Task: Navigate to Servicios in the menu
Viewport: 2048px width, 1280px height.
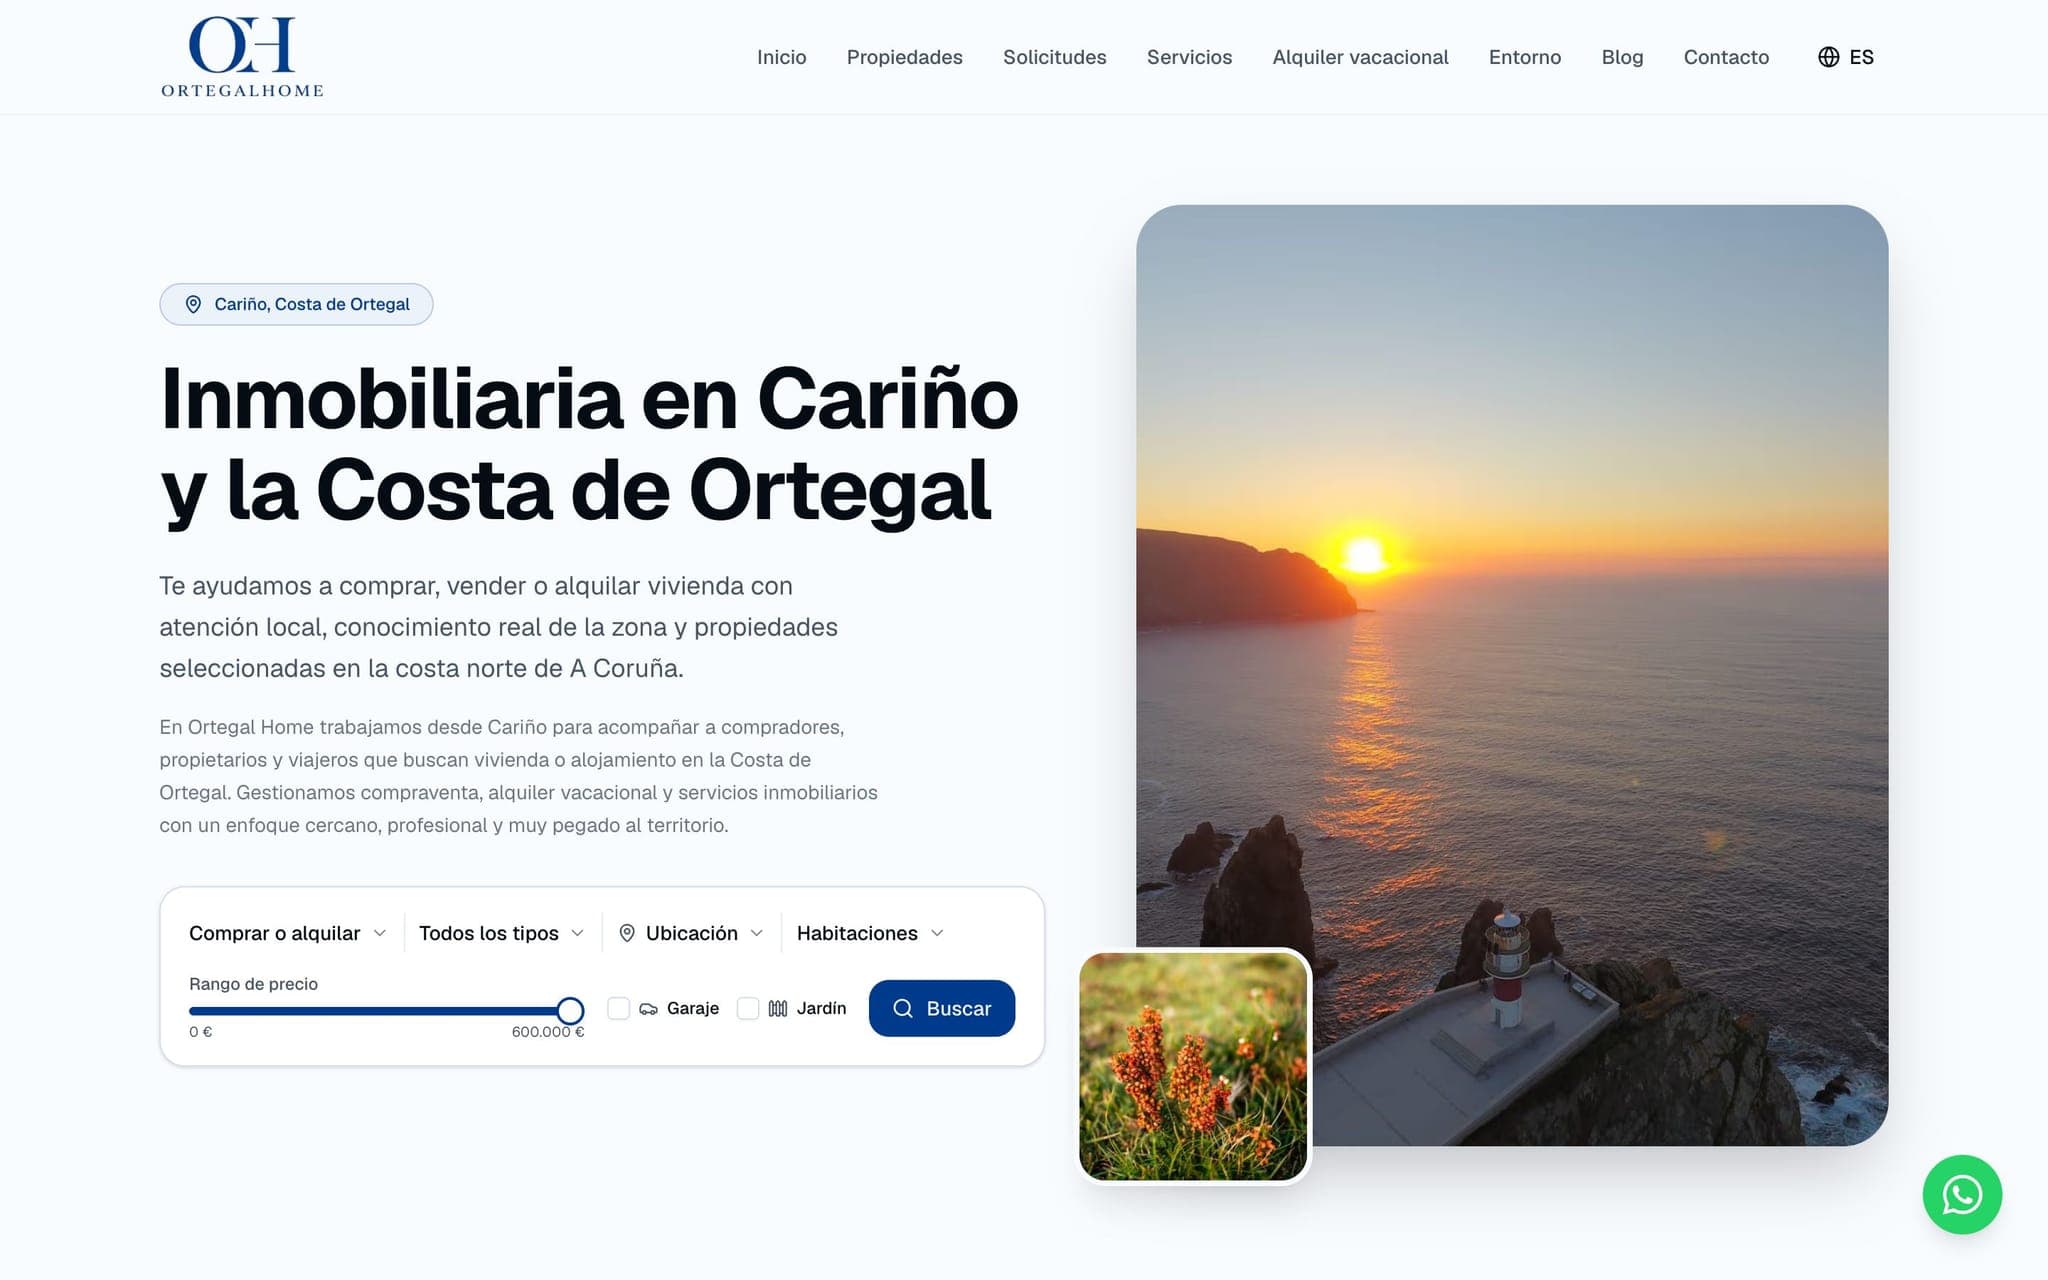Action: pyautogui.click(x=1189, y=57)
